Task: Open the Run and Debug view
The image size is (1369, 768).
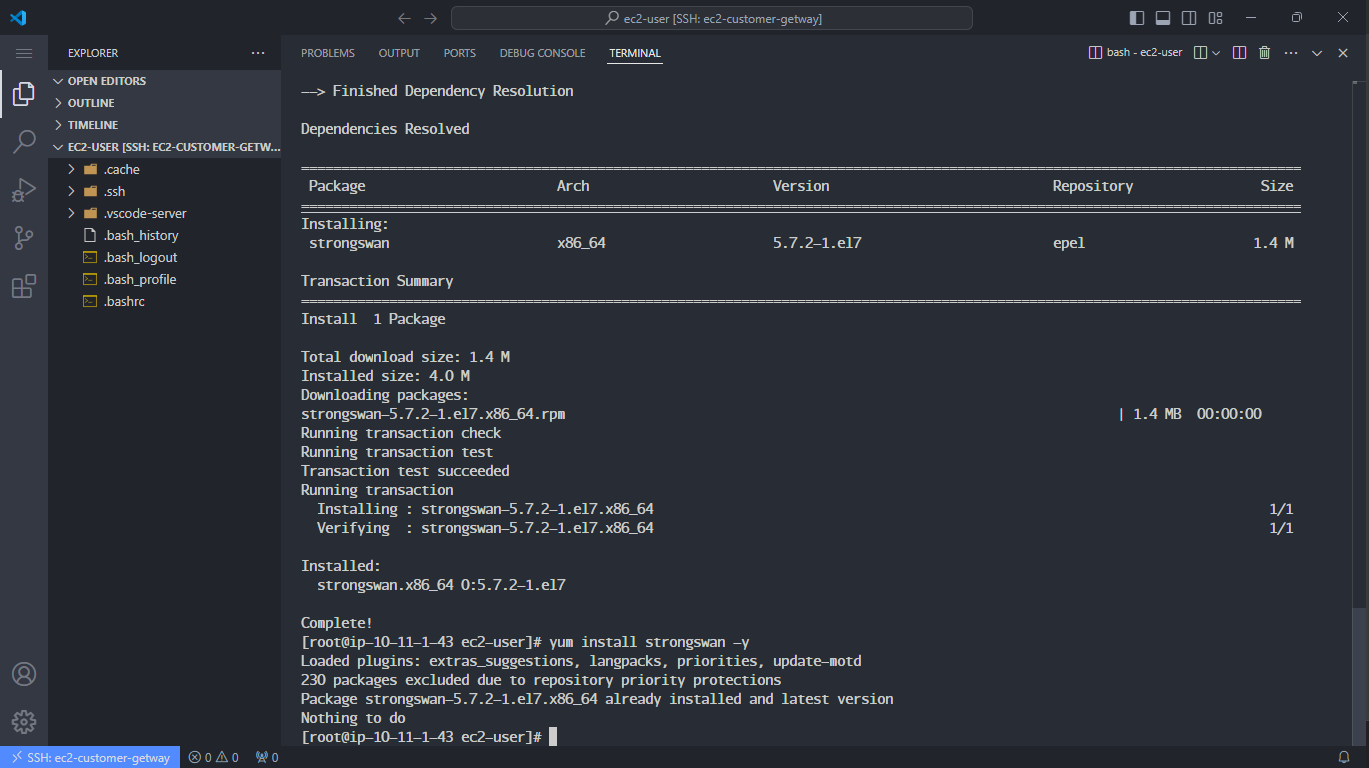Action: coord(24,190)
